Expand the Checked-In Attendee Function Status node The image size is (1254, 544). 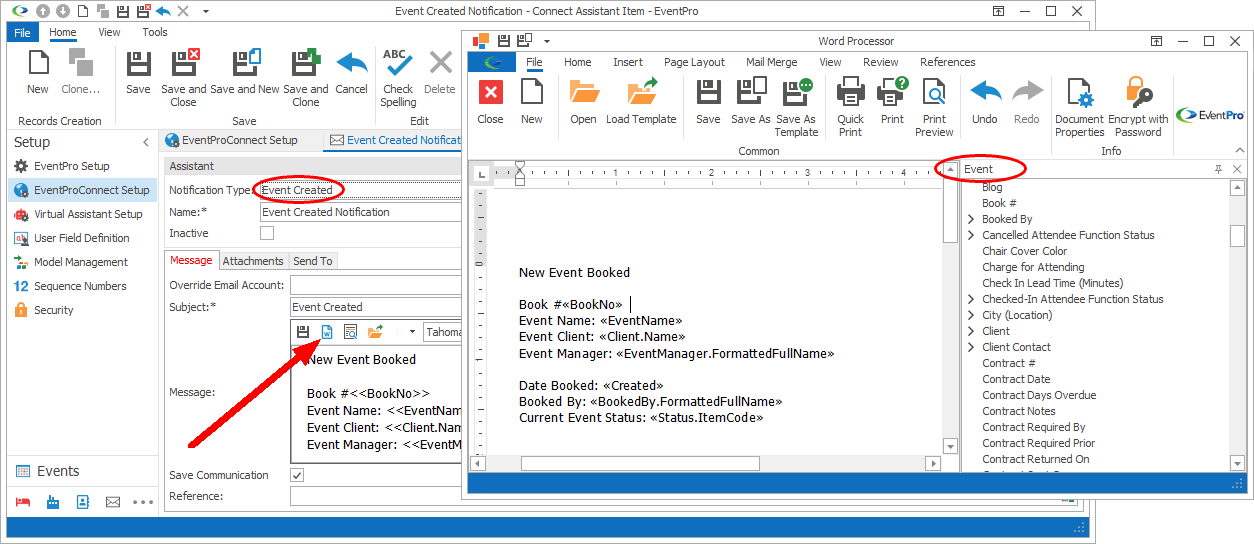pos(970,299)
